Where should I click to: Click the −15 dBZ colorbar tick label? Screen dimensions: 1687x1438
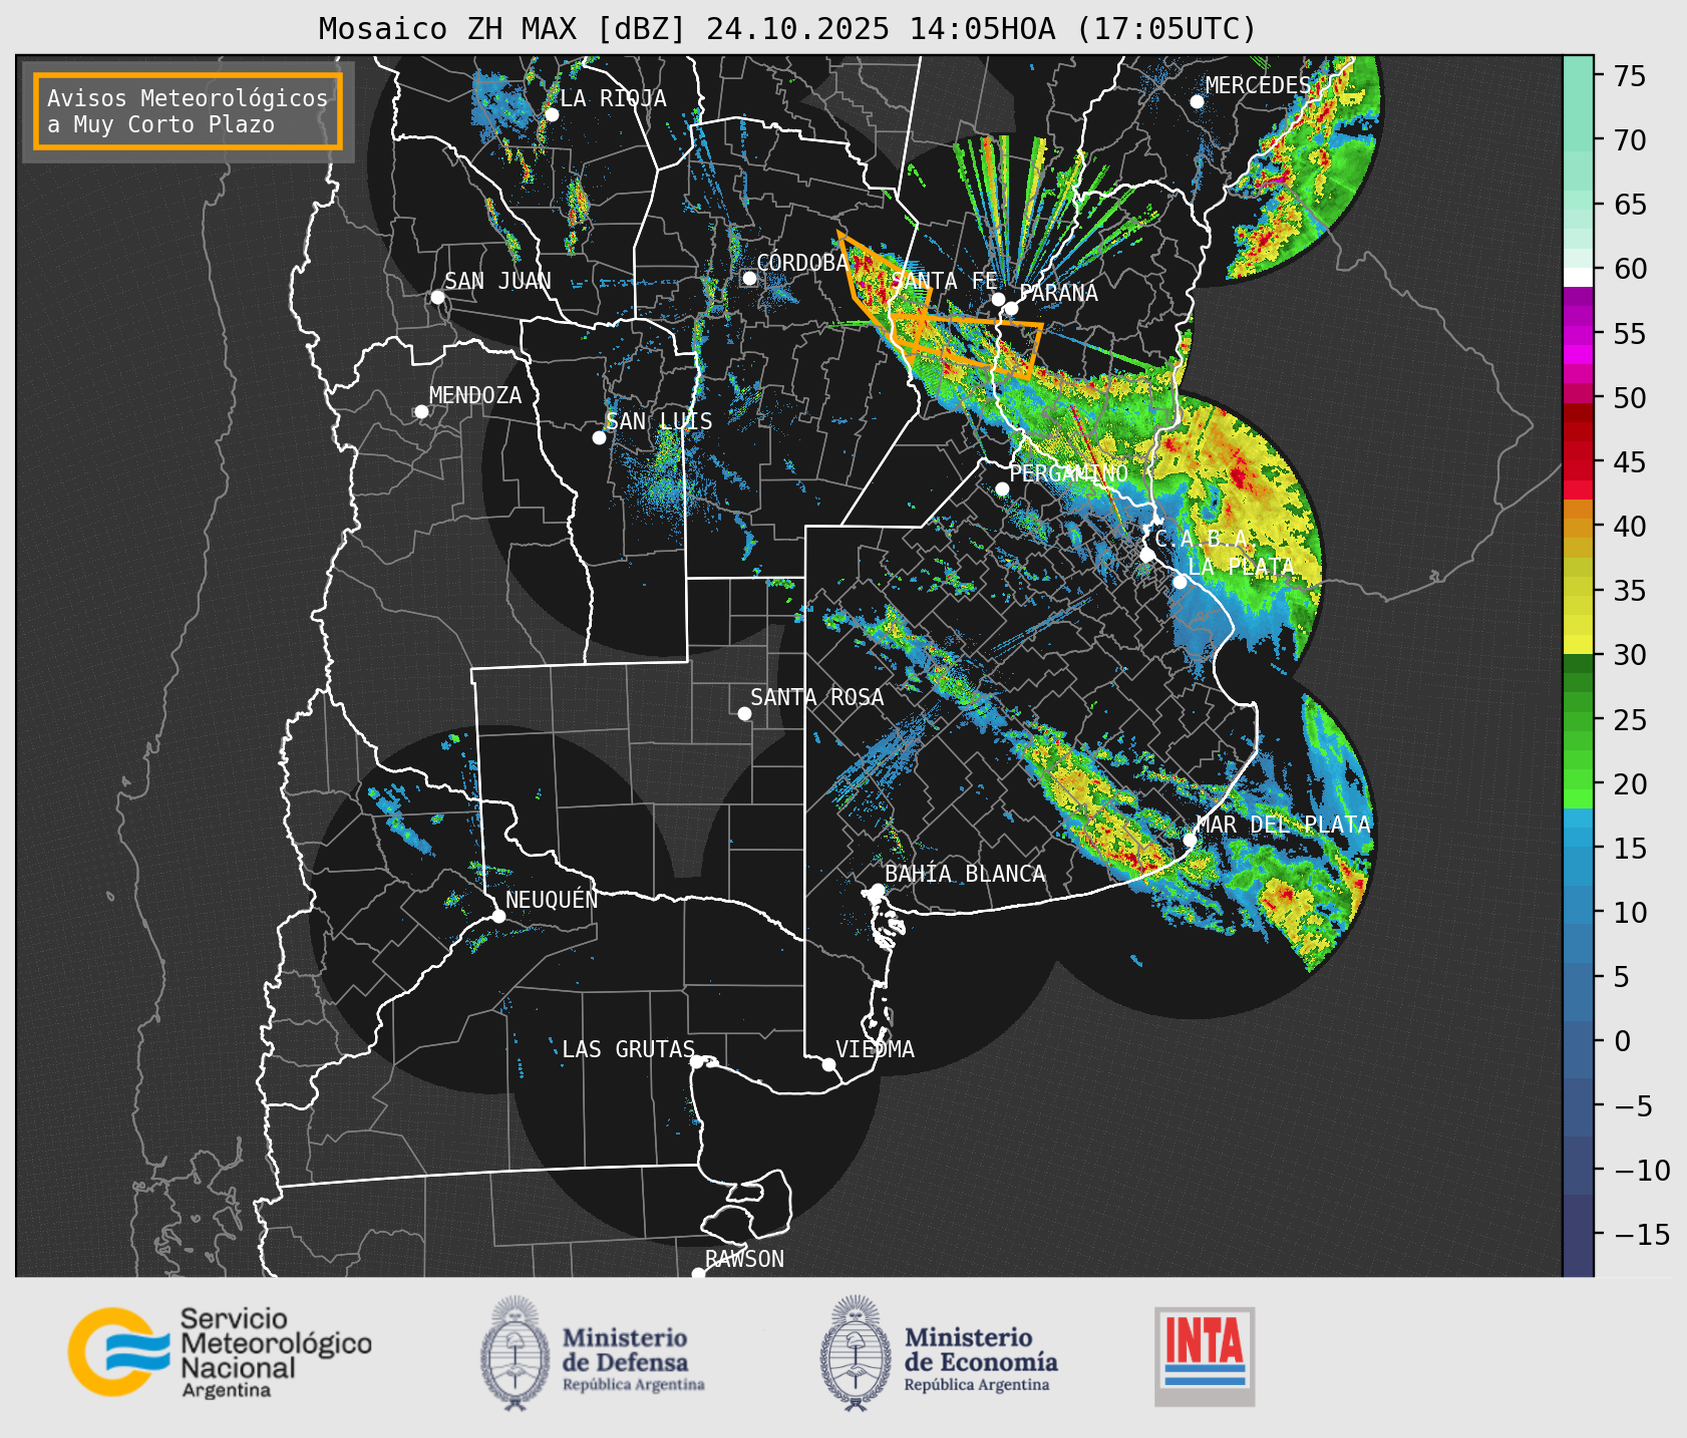(x=1640, y=1234)
